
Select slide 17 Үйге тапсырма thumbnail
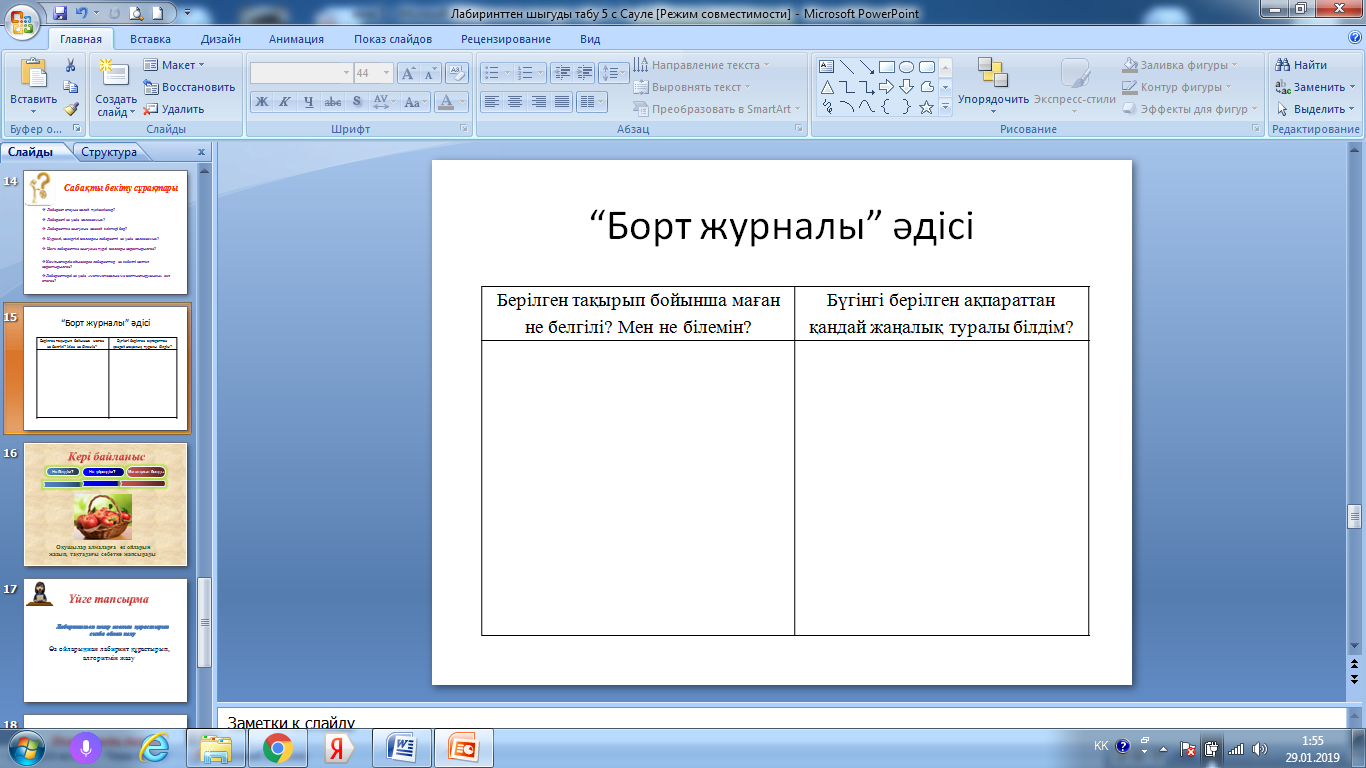(x=105, y=641)
